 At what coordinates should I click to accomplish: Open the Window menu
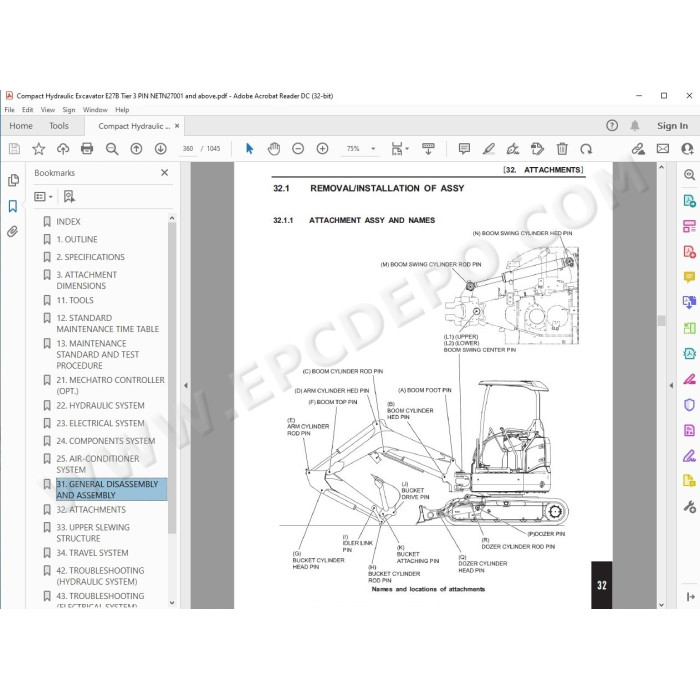pyautogui.click(x=95, y=110)
